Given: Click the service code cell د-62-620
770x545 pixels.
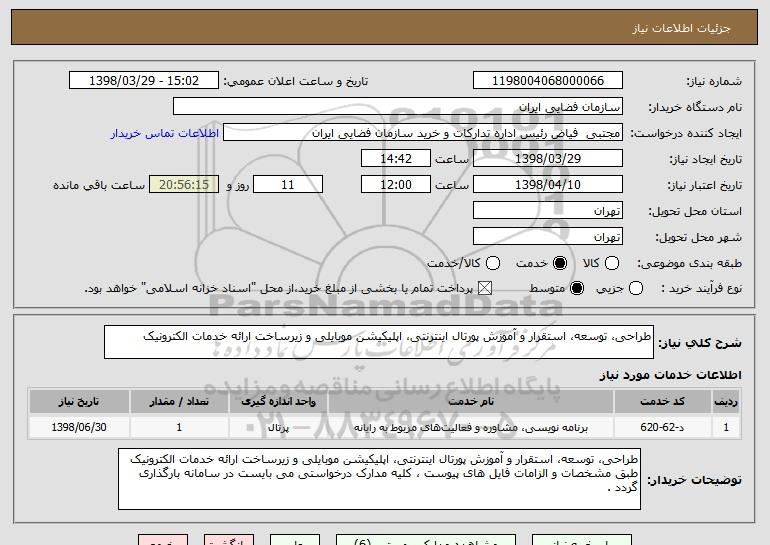Looking at the screenshot, I should click(662, 427).
